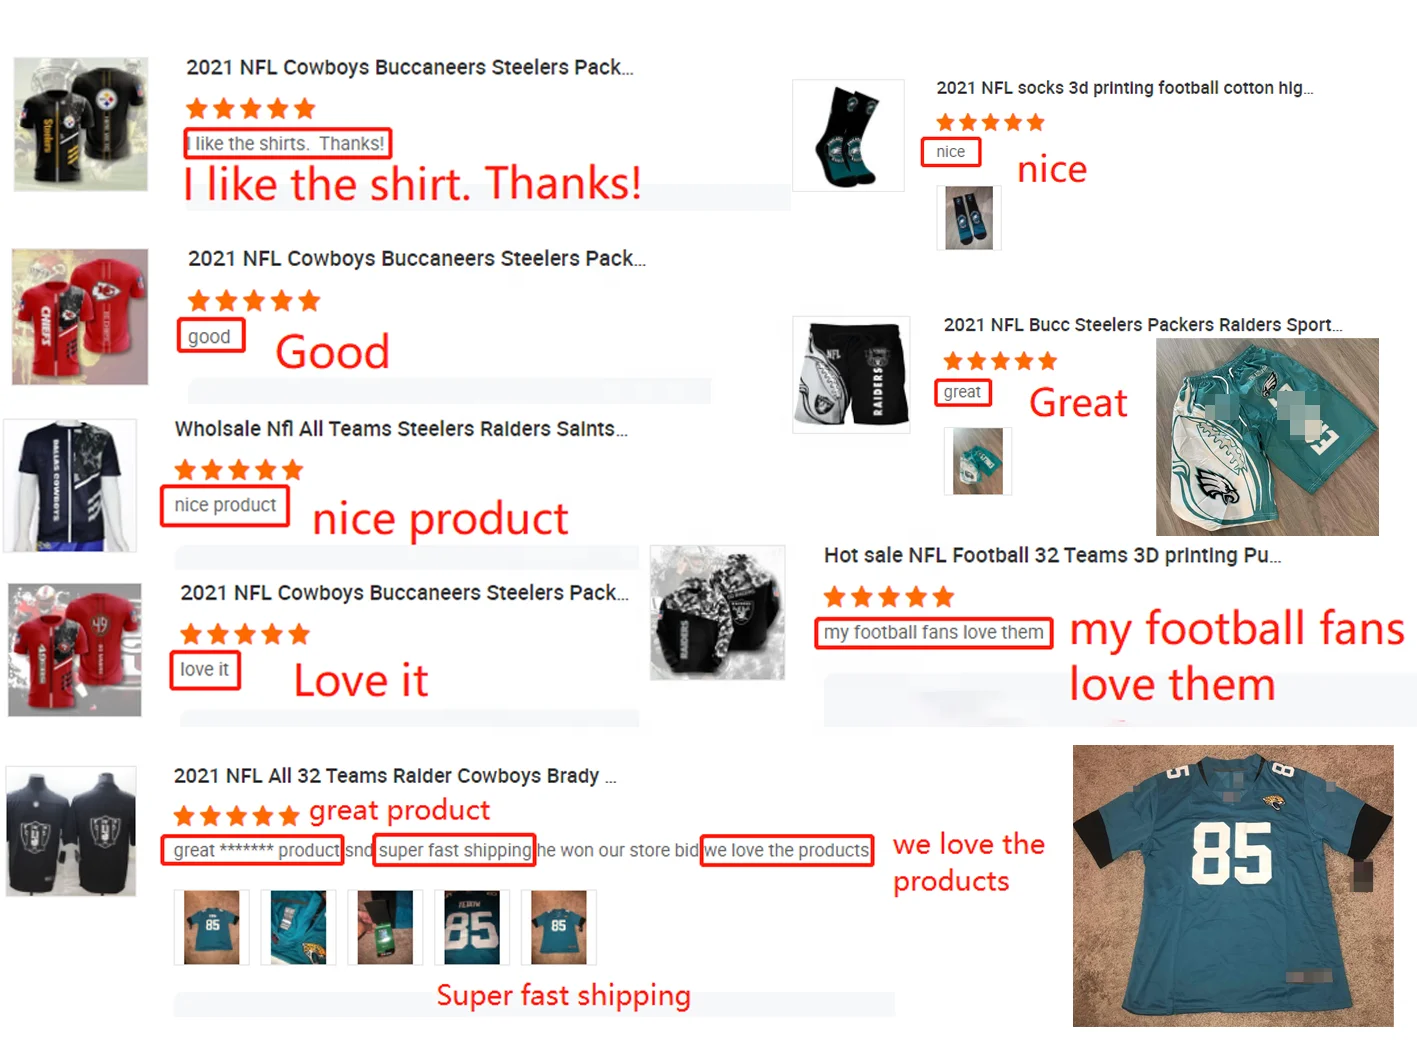This screenshot has width=1417, height=1047.
Task: Open the Eagles socks product image
Action: (x=848, y=135)
